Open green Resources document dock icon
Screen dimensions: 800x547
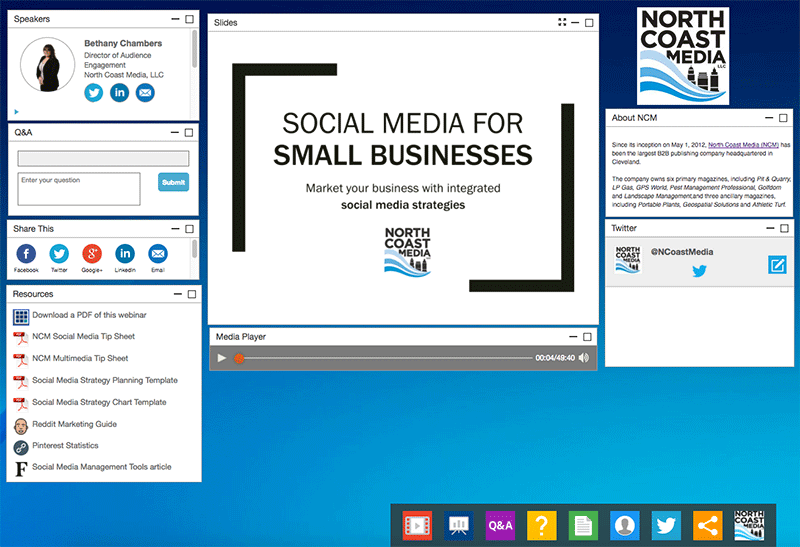[x=583, y=525]
